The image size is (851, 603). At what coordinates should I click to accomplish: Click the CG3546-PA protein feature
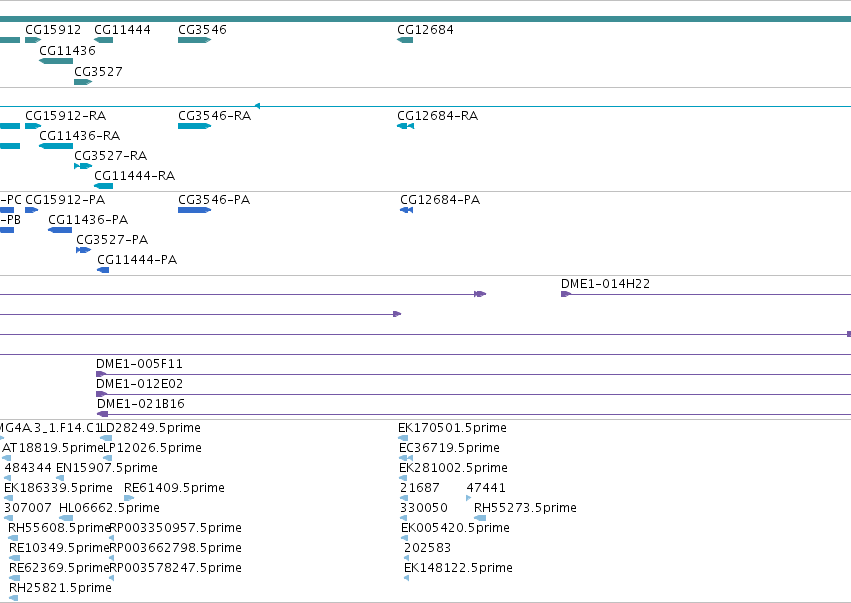[x=194, y=210]
